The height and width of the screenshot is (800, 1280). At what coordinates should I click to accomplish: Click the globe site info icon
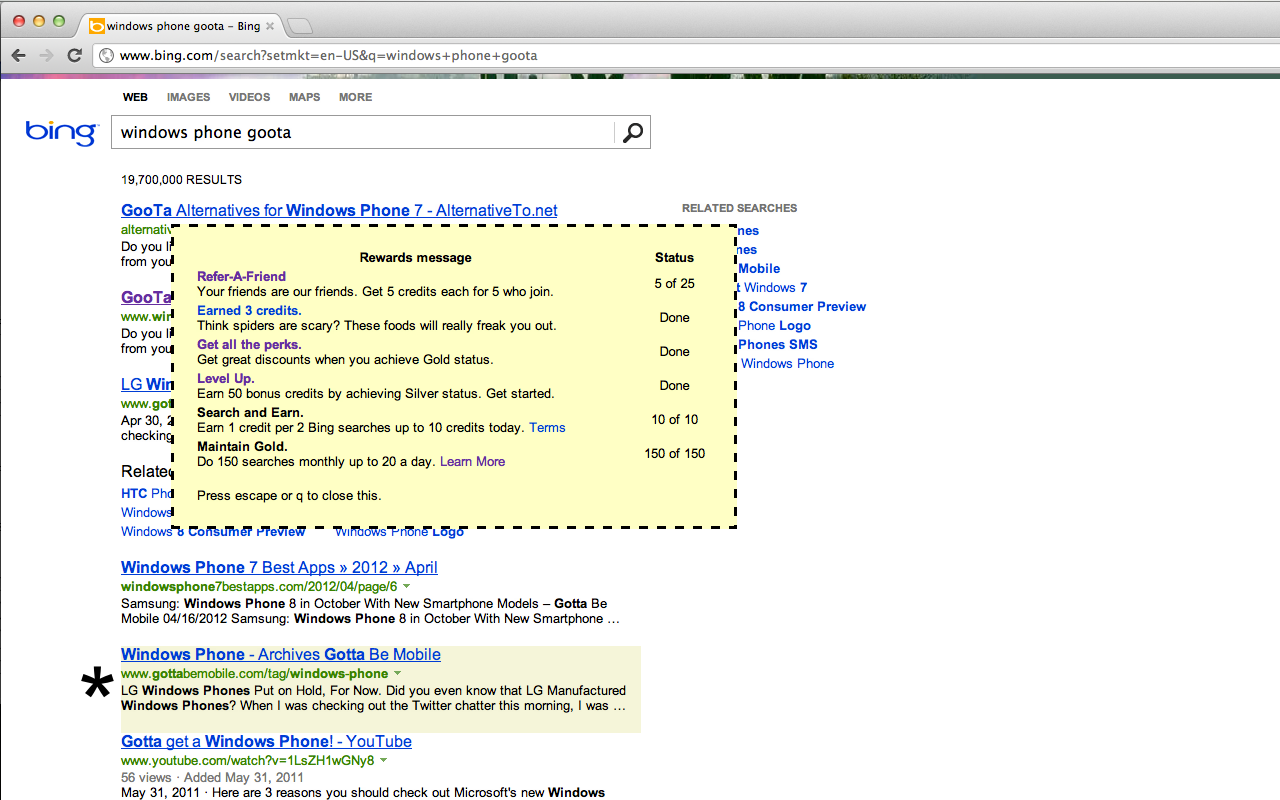[107, 56]
